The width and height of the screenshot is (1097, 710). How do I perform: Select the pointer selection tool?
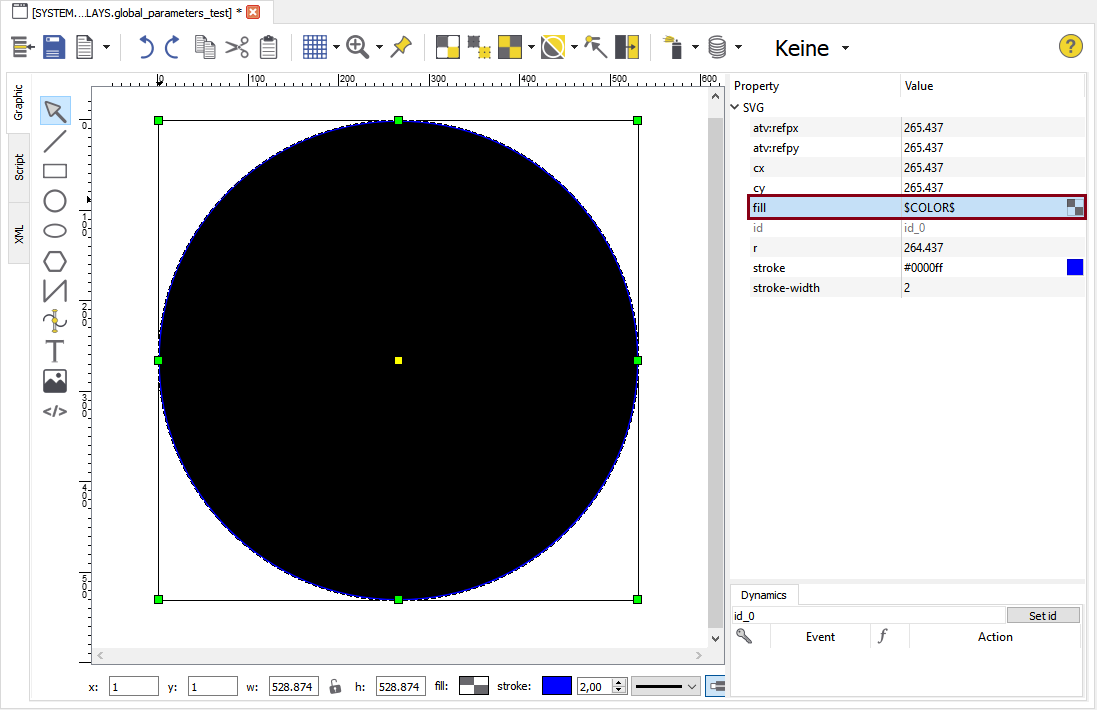click(55, 110)
